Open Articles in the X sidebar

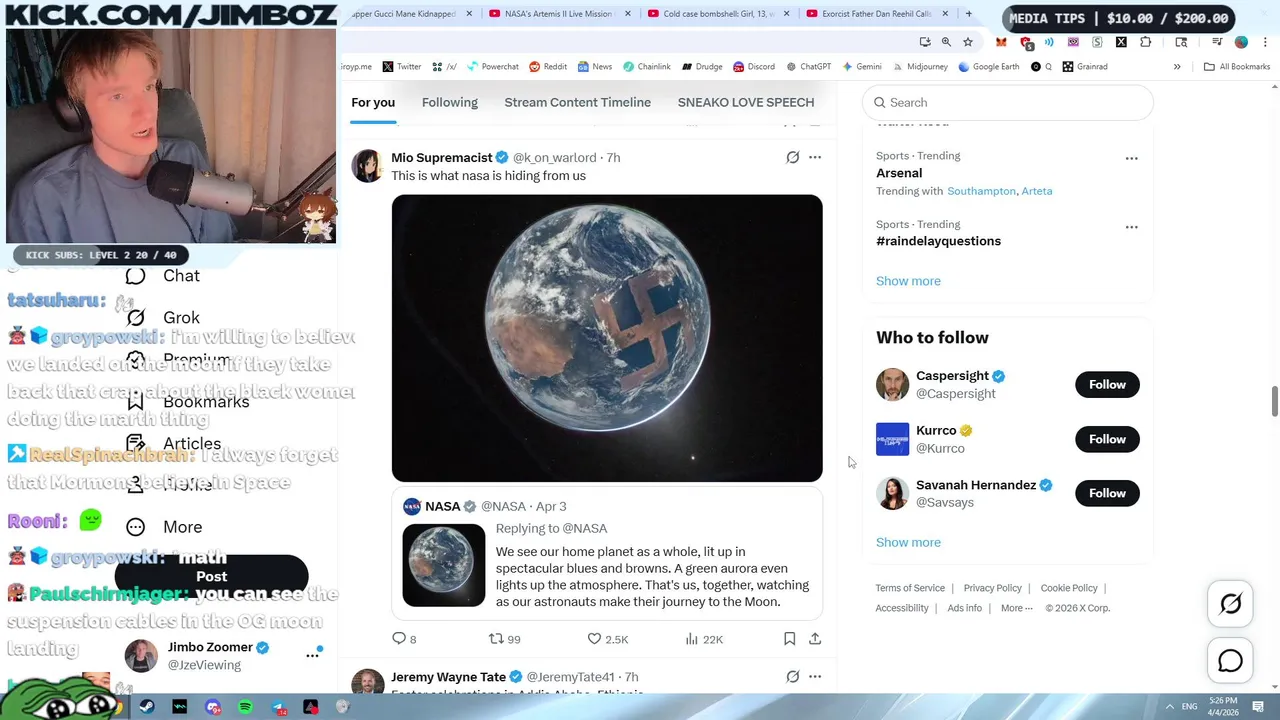(x=174, y=444)
